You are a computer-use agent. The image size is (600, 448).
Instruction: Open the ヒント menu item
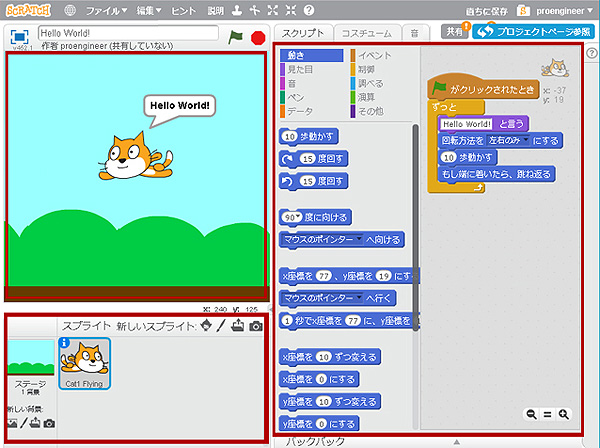[x=183, y=11]
